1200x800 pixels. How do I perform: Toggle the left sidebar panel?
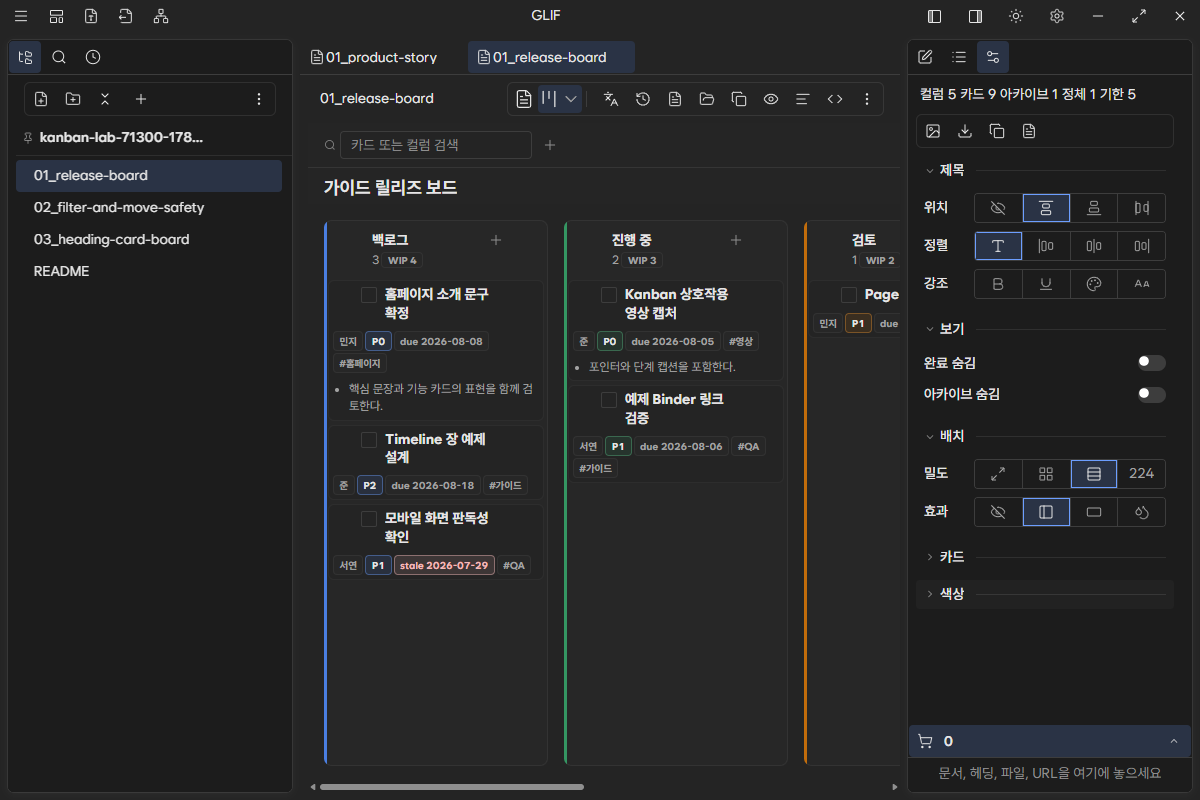pyautogui.click(x=935, y=16)
